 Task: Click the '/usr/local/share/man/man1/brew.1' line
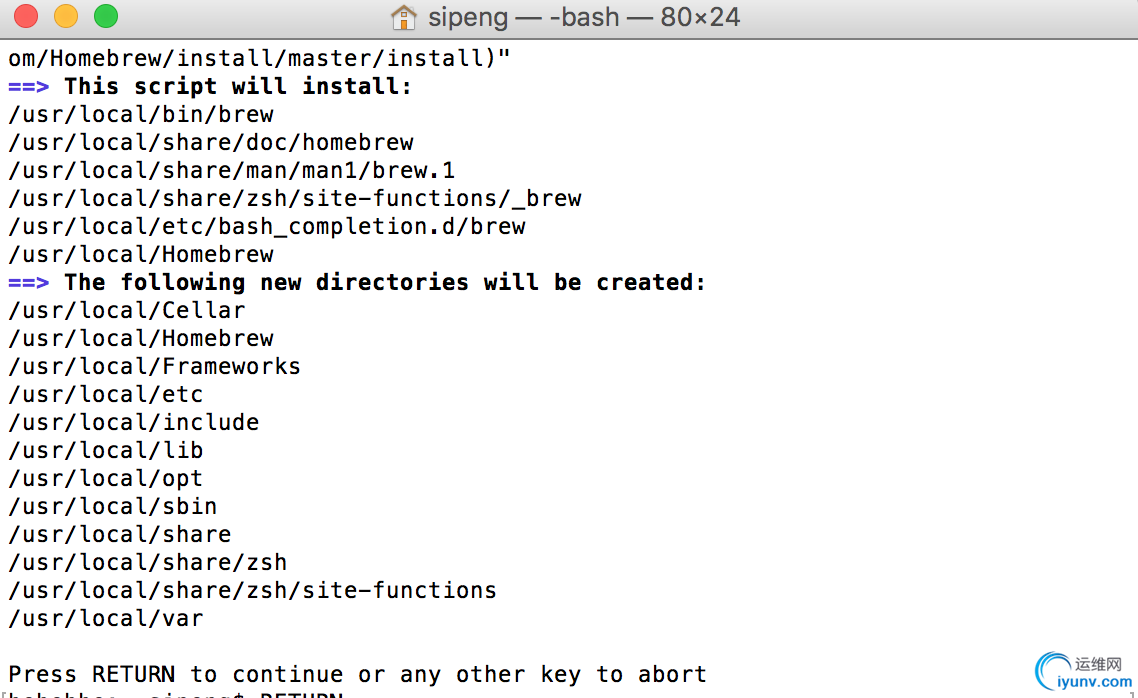[232, 171]
